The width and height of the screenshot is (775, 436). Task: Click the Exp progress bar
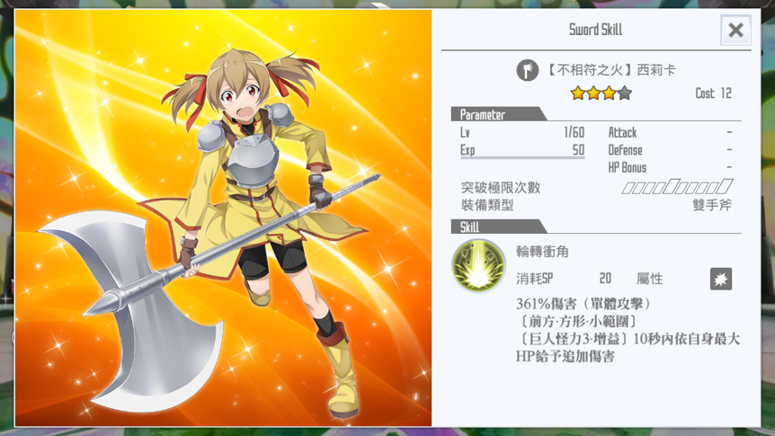(x=522, y=158)
